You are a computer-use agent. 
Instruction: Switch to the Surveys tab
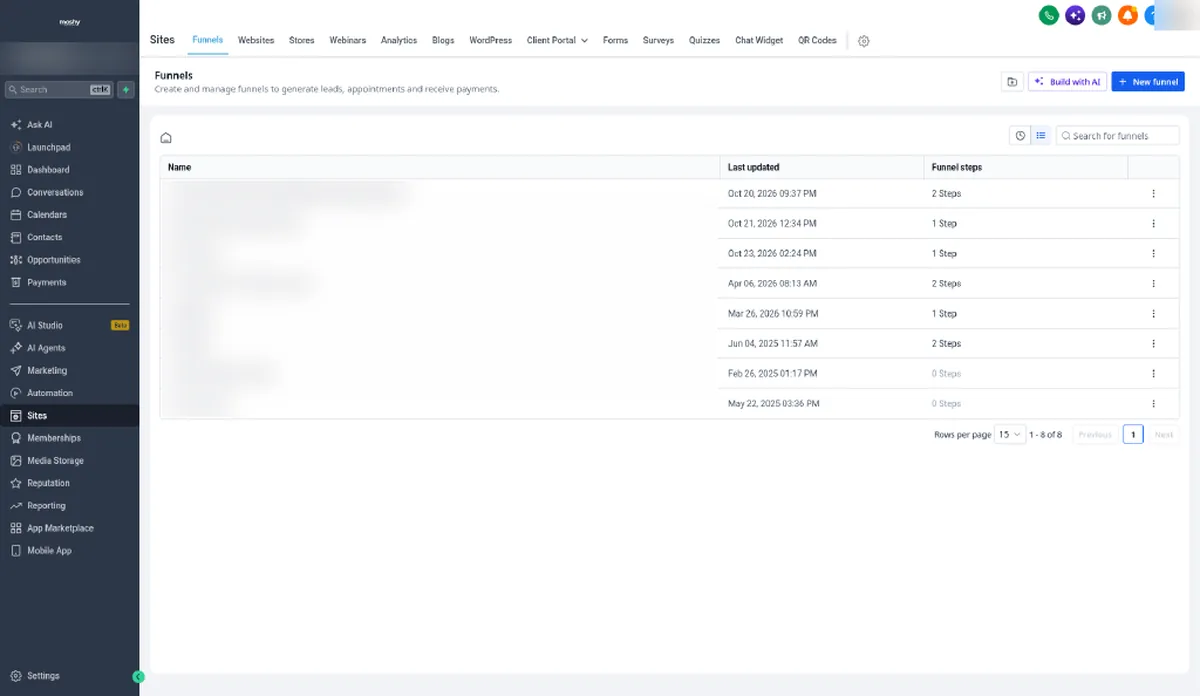click(658, 40)
